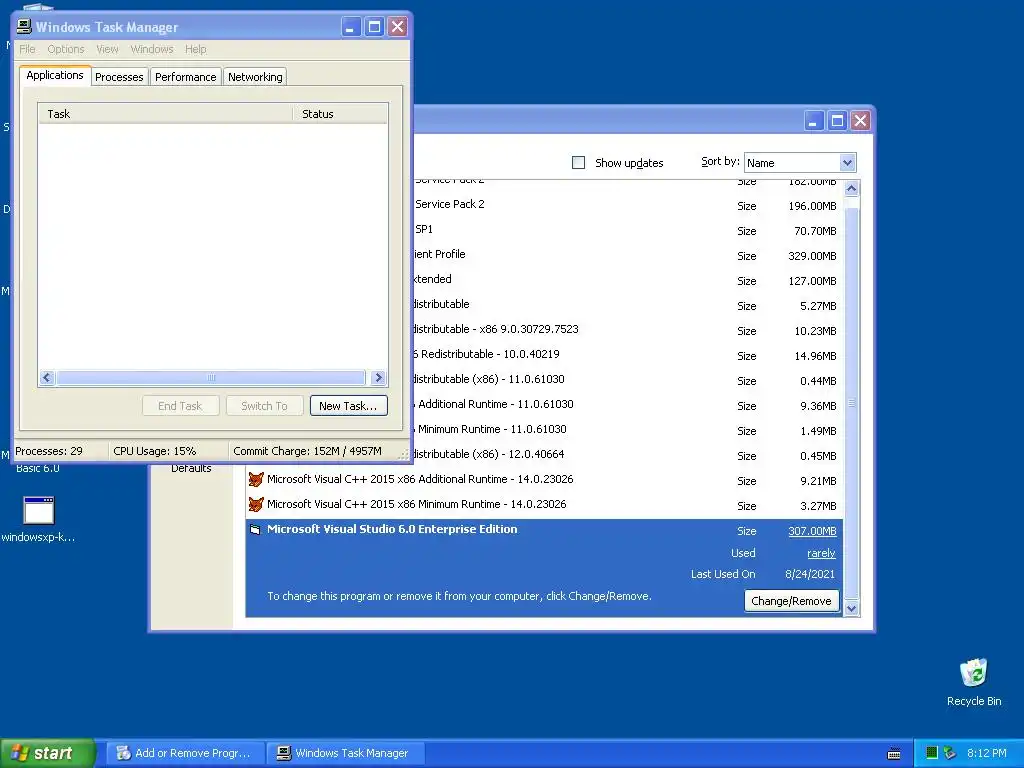
Task: Open the Sort by Name dropdown
Action: coord(800,163)
